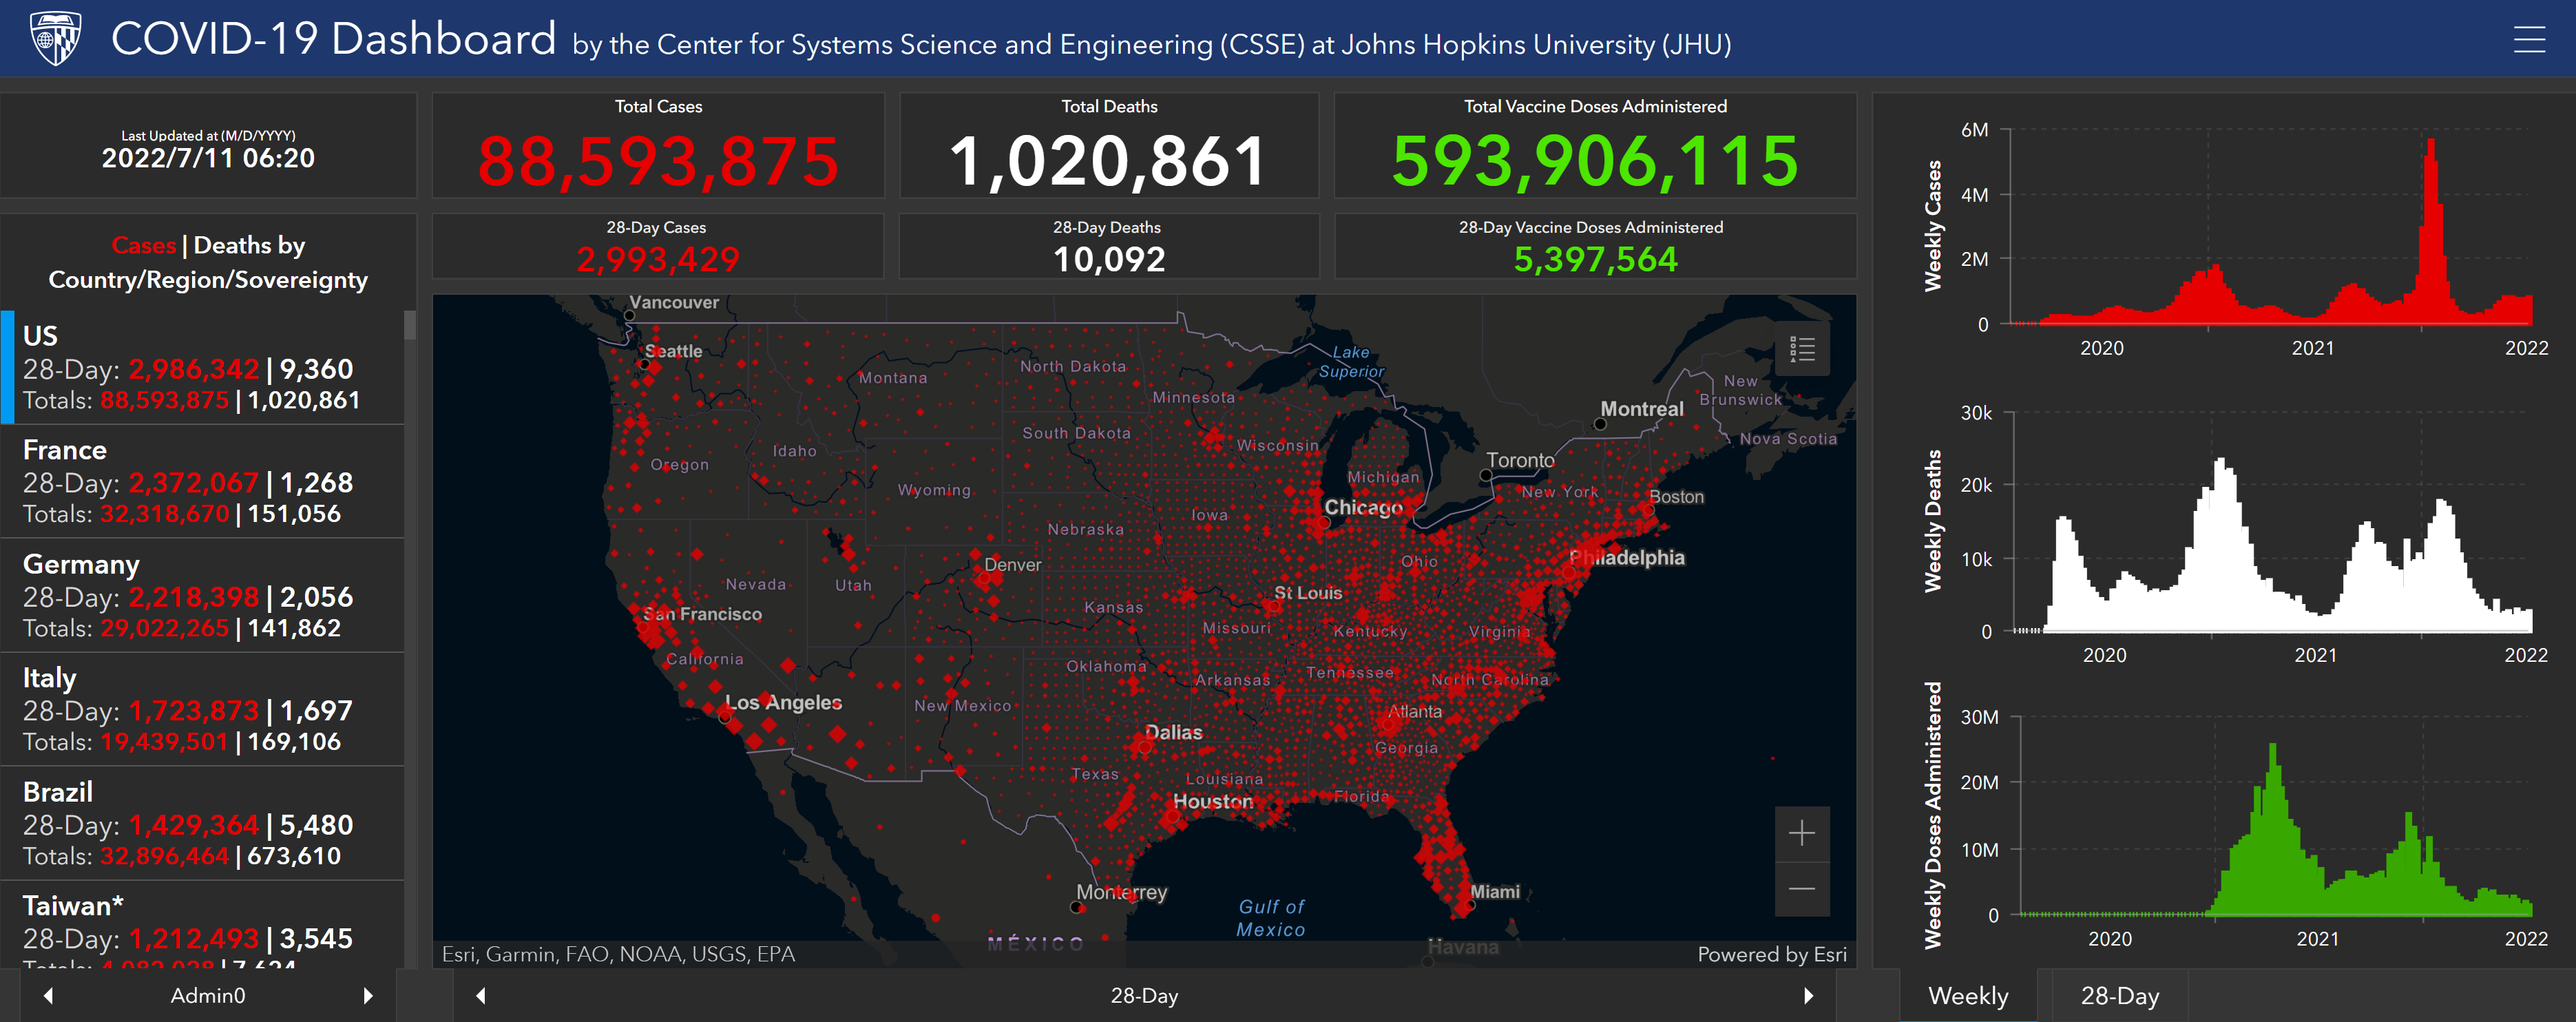2576x1022 pixels.
Task: Click peak of Weekly Cases chart
Action: click(2431, 146)
